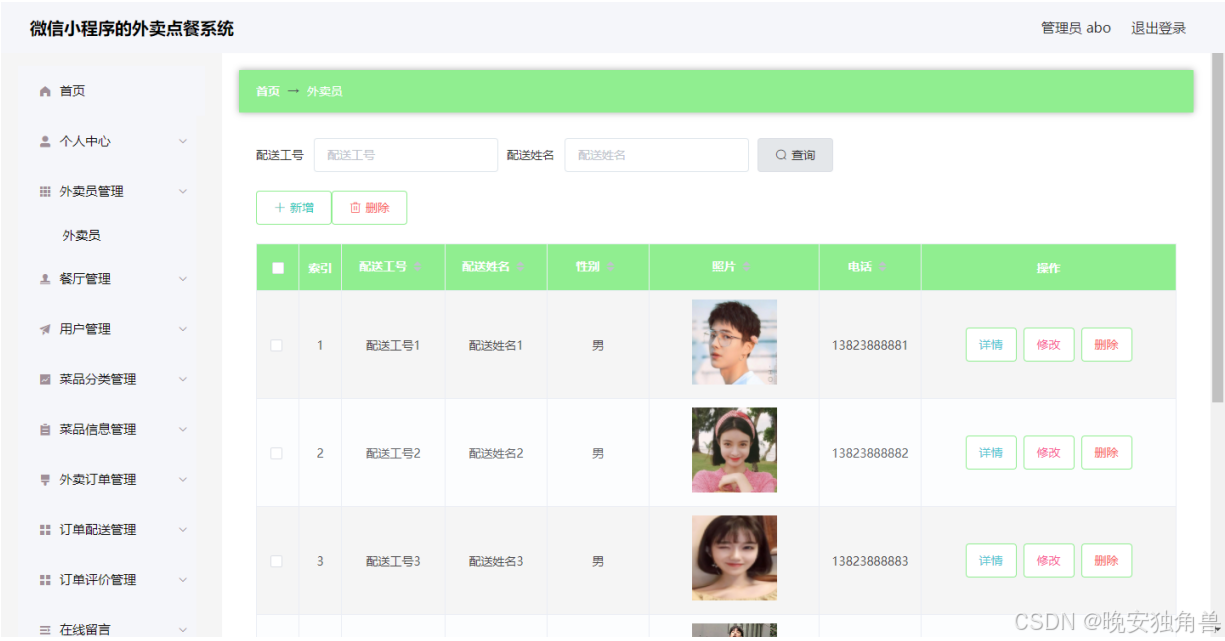Viewport: 1225px width, 641px height.
Task: Click the icon beside 餐厅管理
Action: point(45,279)
